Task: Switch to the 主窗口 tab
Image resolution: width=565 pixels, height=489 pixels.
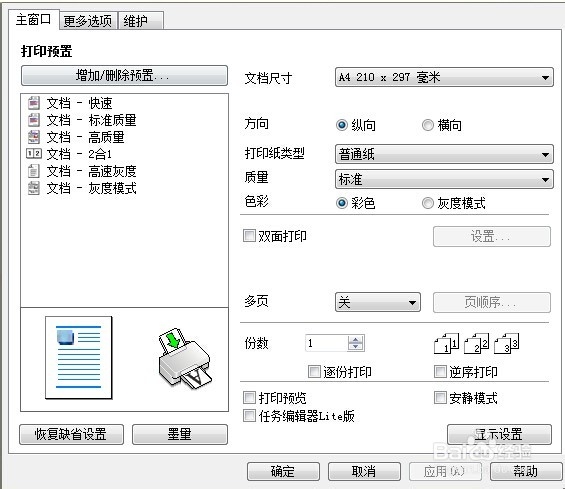Action: point(33,19)
